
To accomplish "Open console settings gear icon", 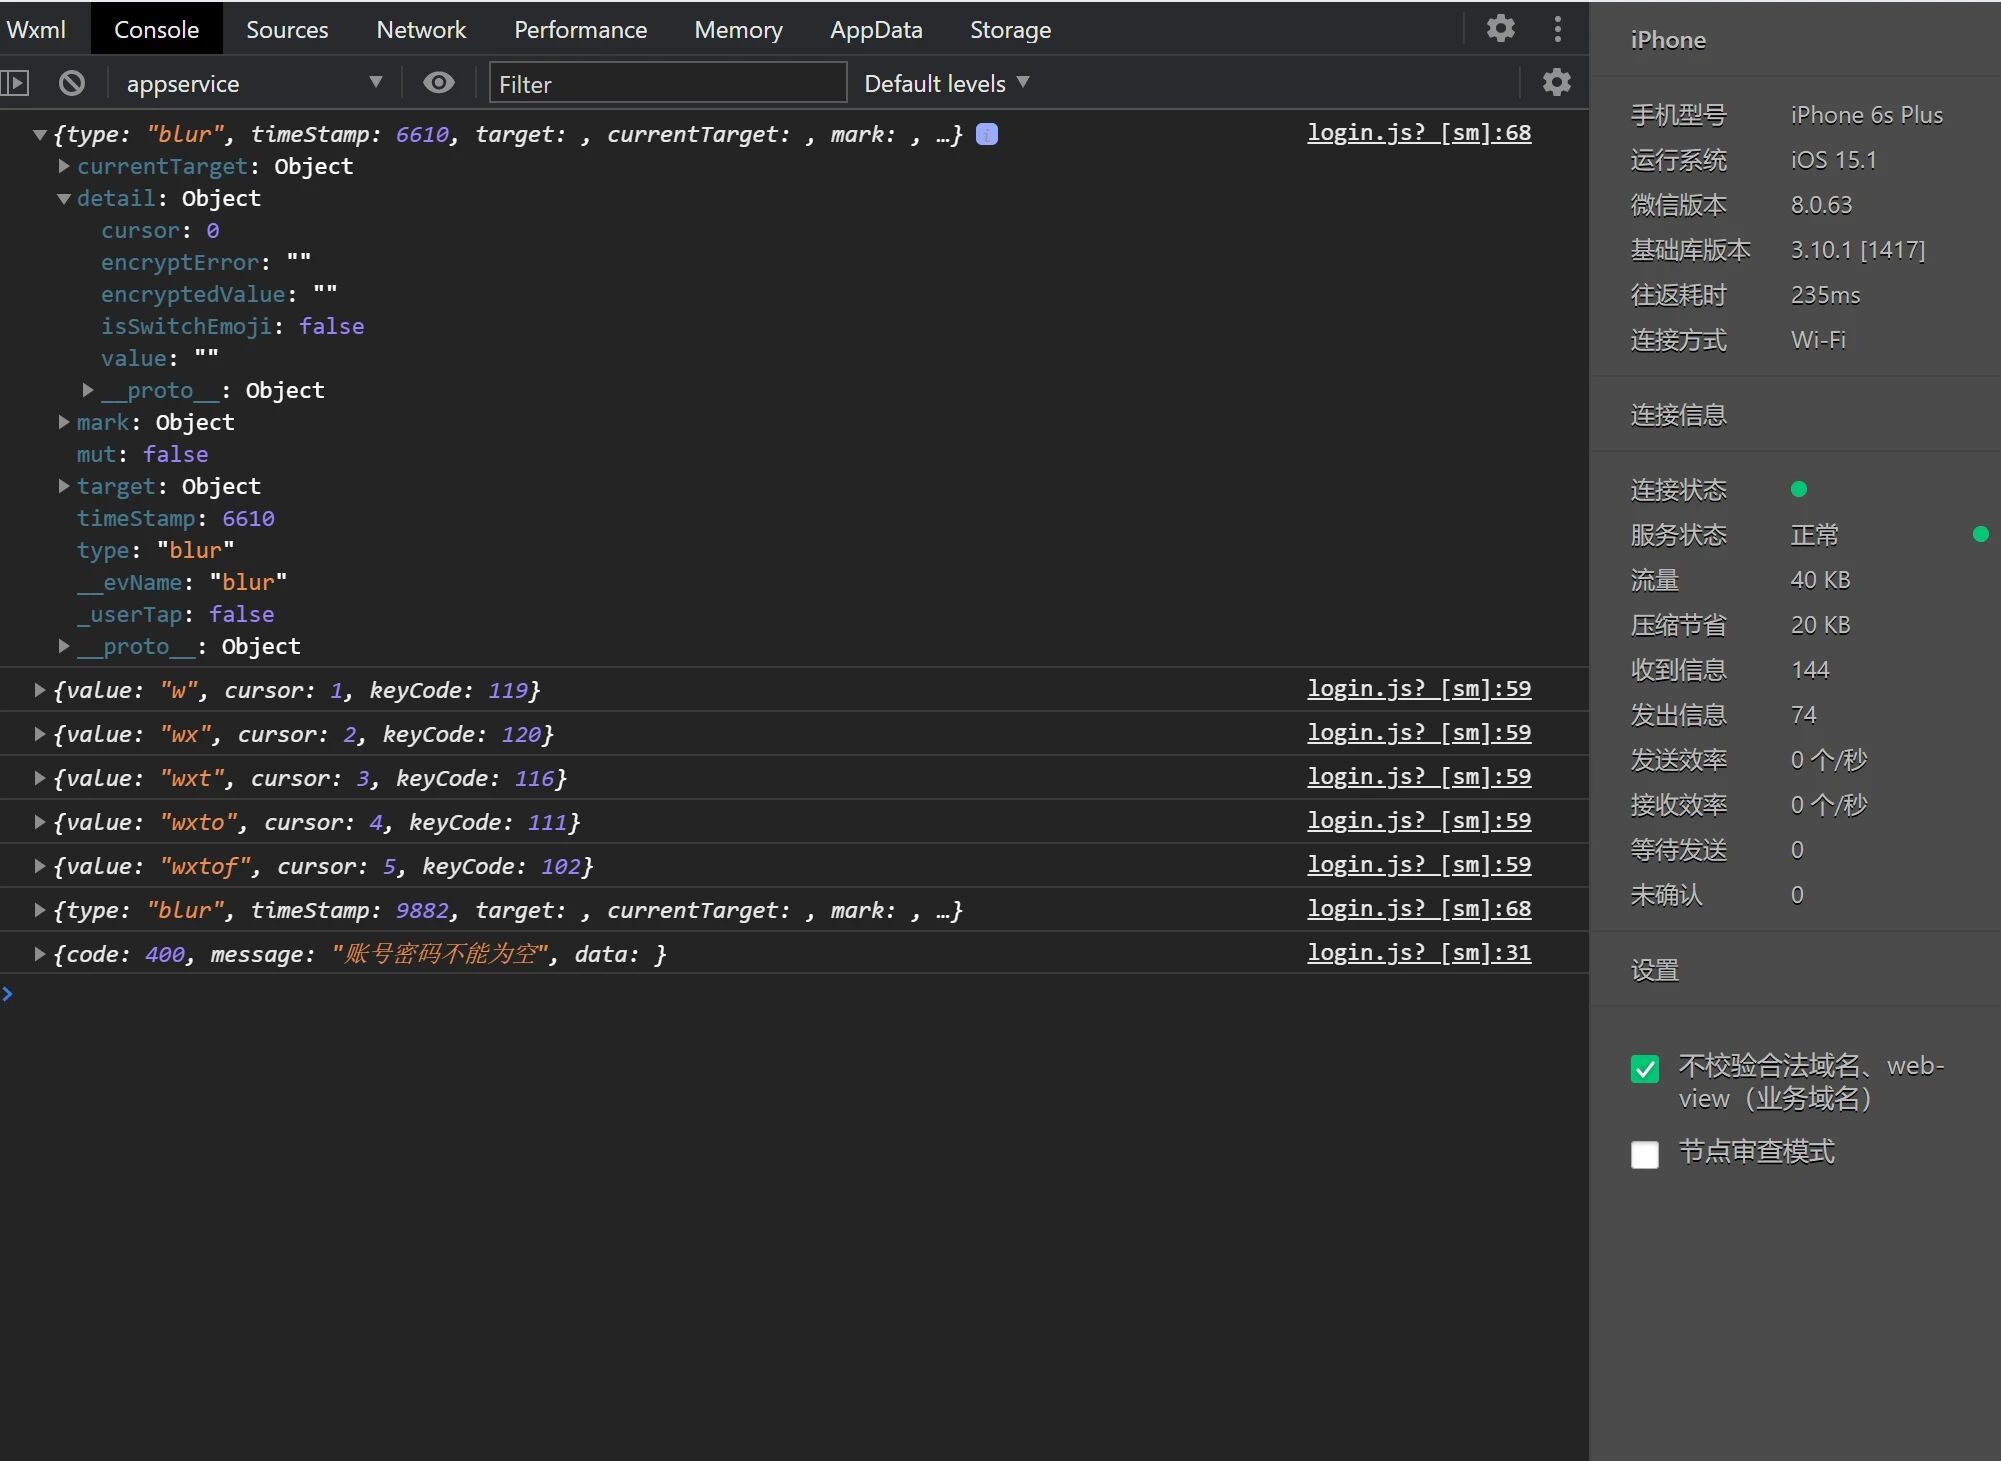I will pos(1556,83).
